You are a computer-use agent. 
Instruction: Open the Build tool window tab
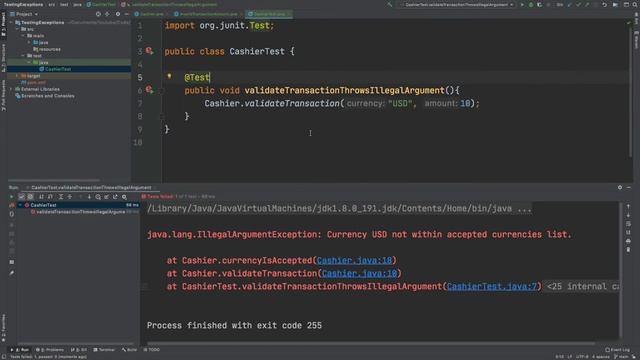tap(129, 350)
